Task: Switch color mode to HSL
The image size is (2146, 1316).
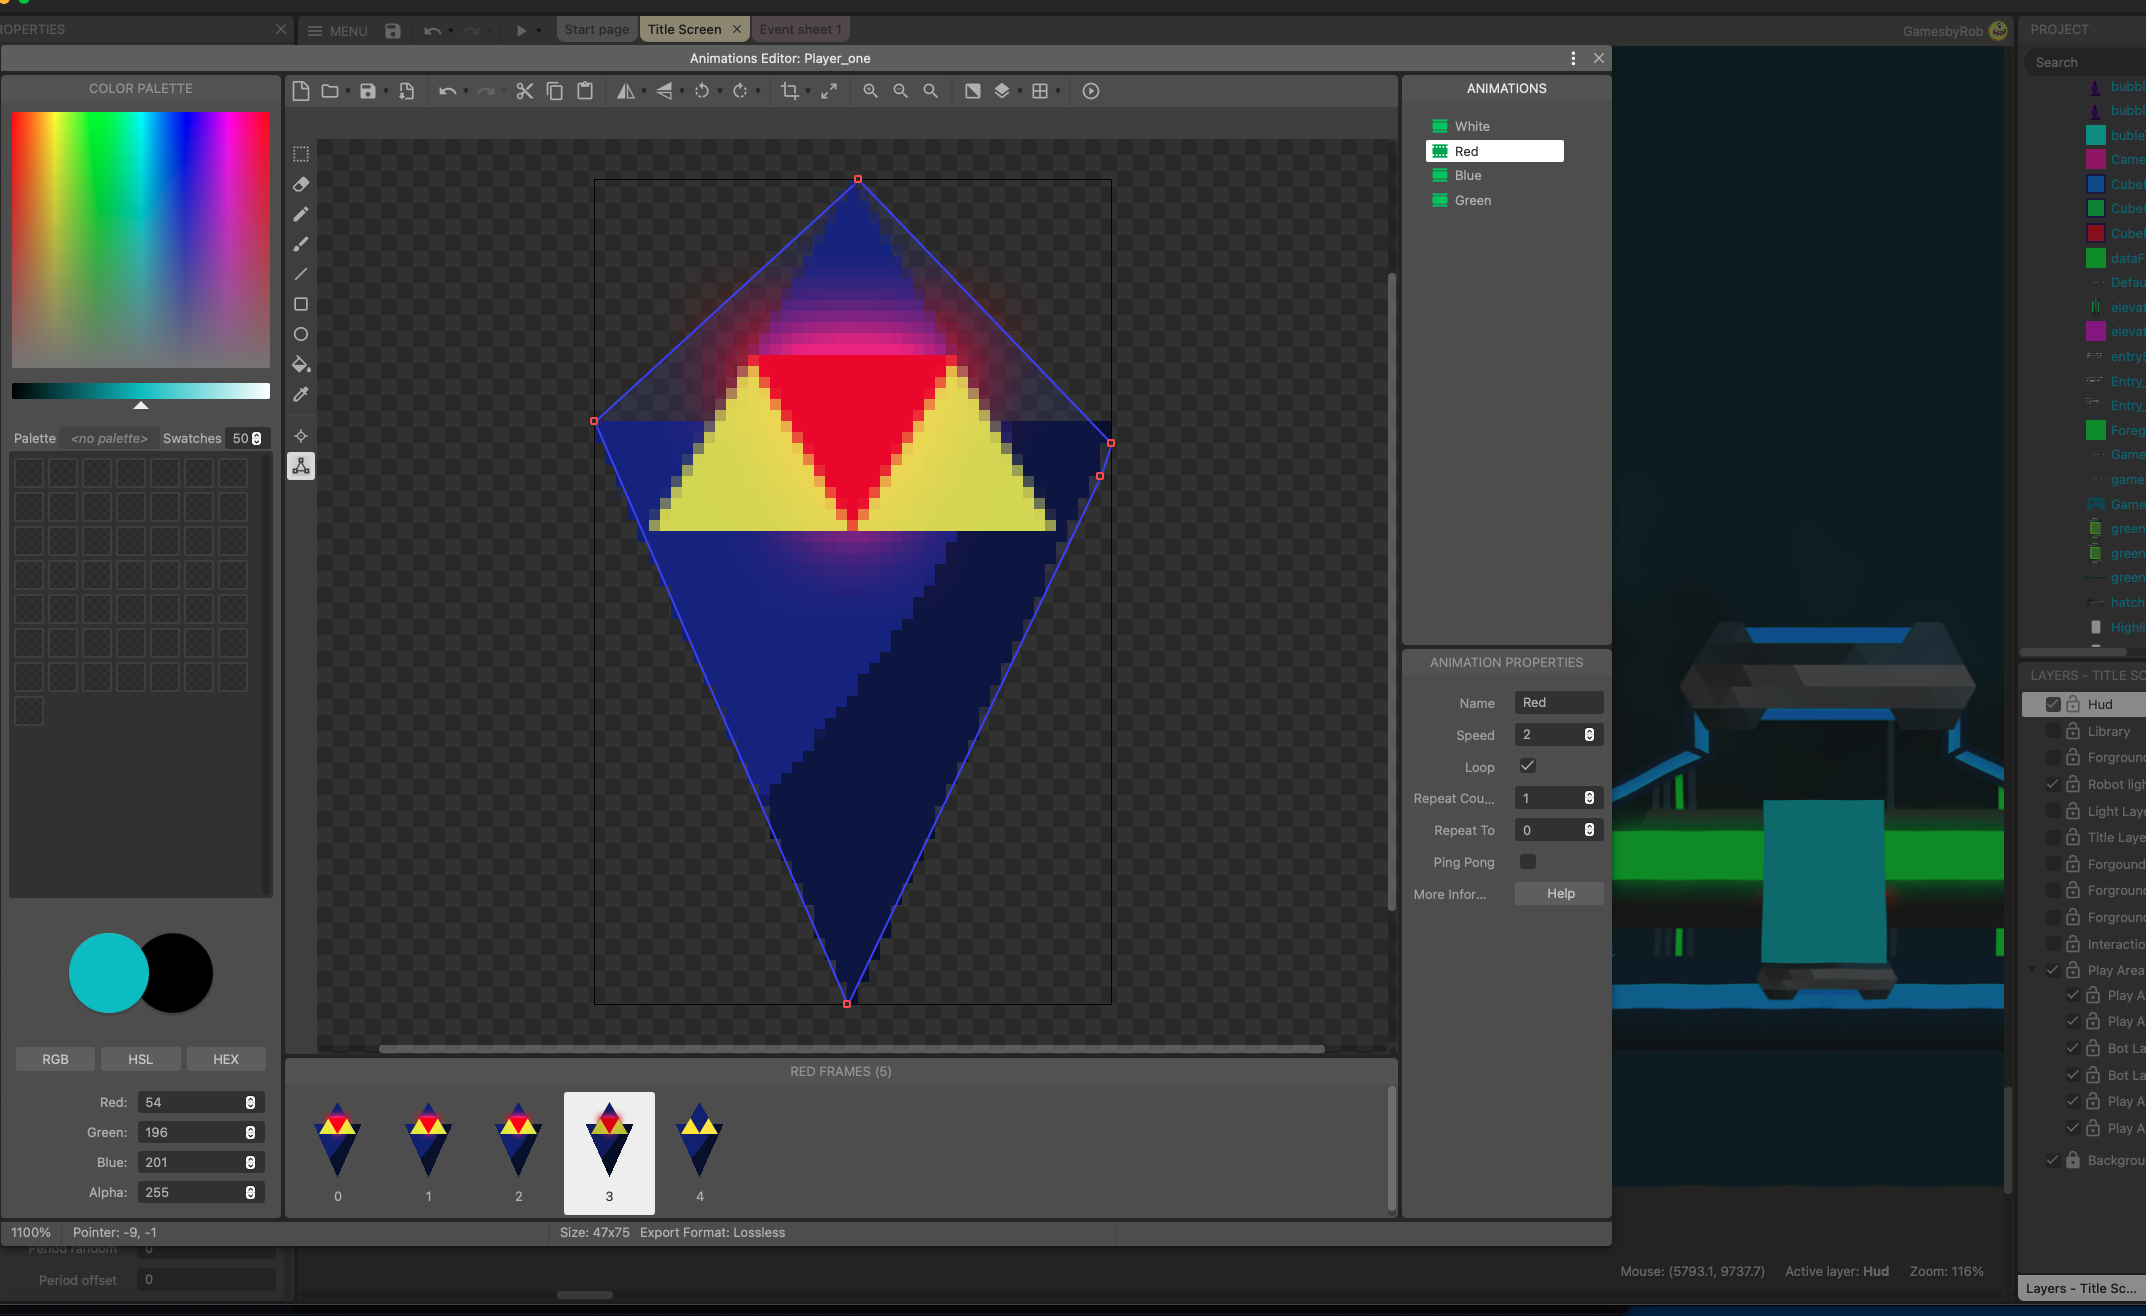Action: [x=141, y=1059]
